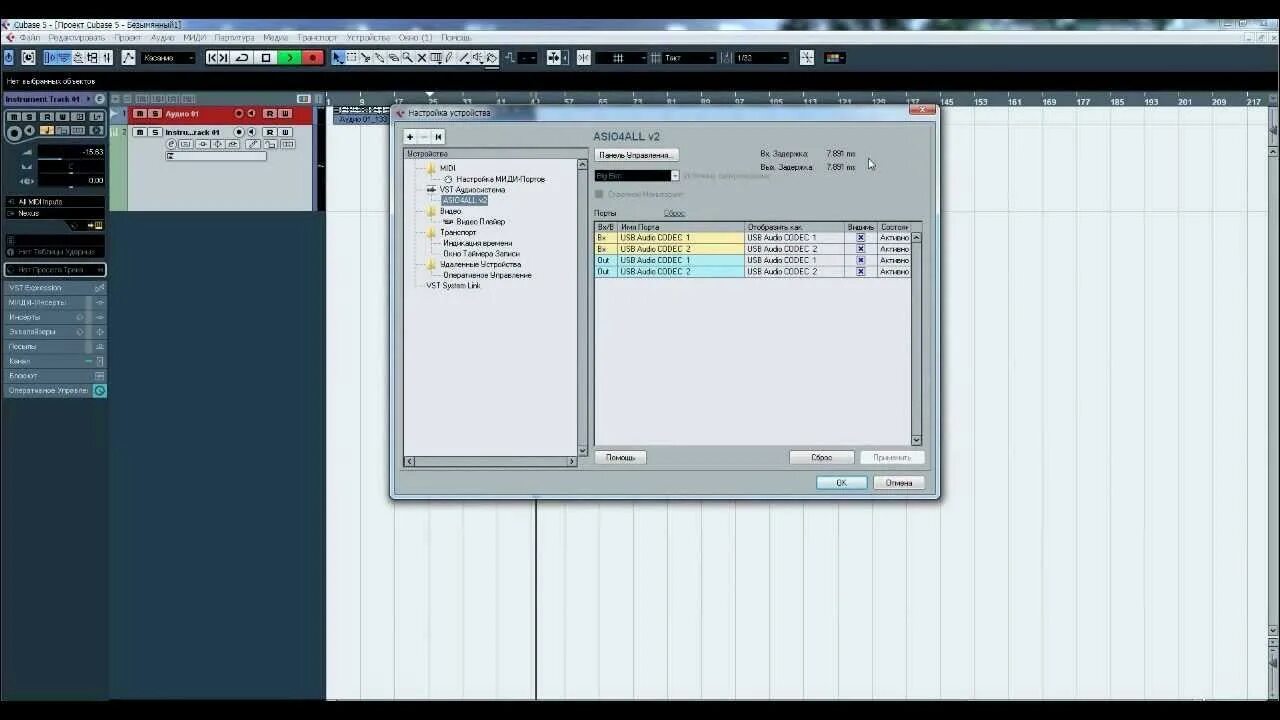The height and width of the screenshot is (720, 1280).
Task: Open the Transport menu
Action: [x=317, y=37]
